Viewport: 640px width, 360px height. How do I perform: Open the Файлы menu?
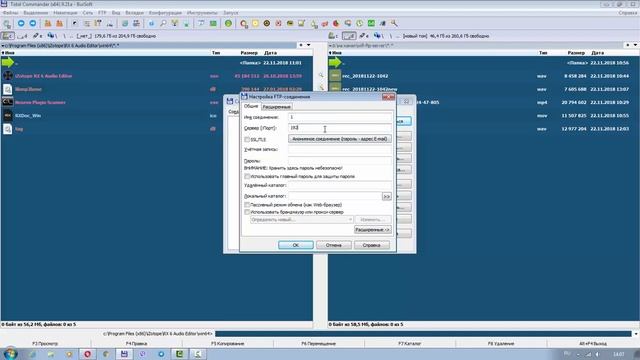(10, 13)
